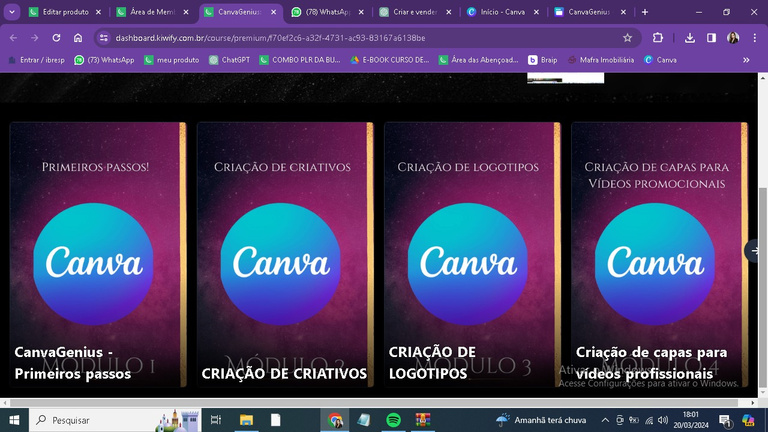The height and width of the screenshot is (432, 768).
Task: Toggle the browser side panel
Action: 711,38
